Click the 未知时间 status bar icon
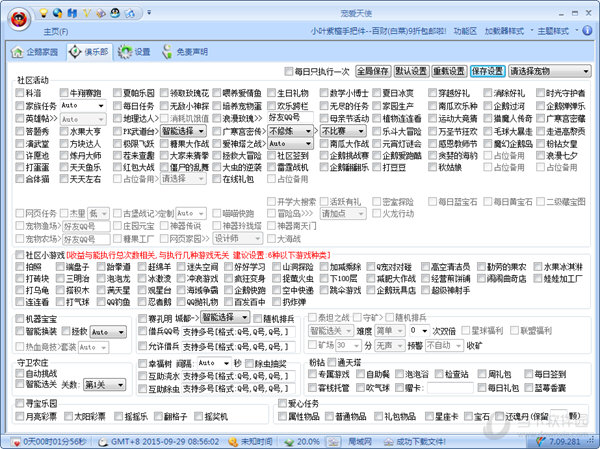 [x=233, y=442]
